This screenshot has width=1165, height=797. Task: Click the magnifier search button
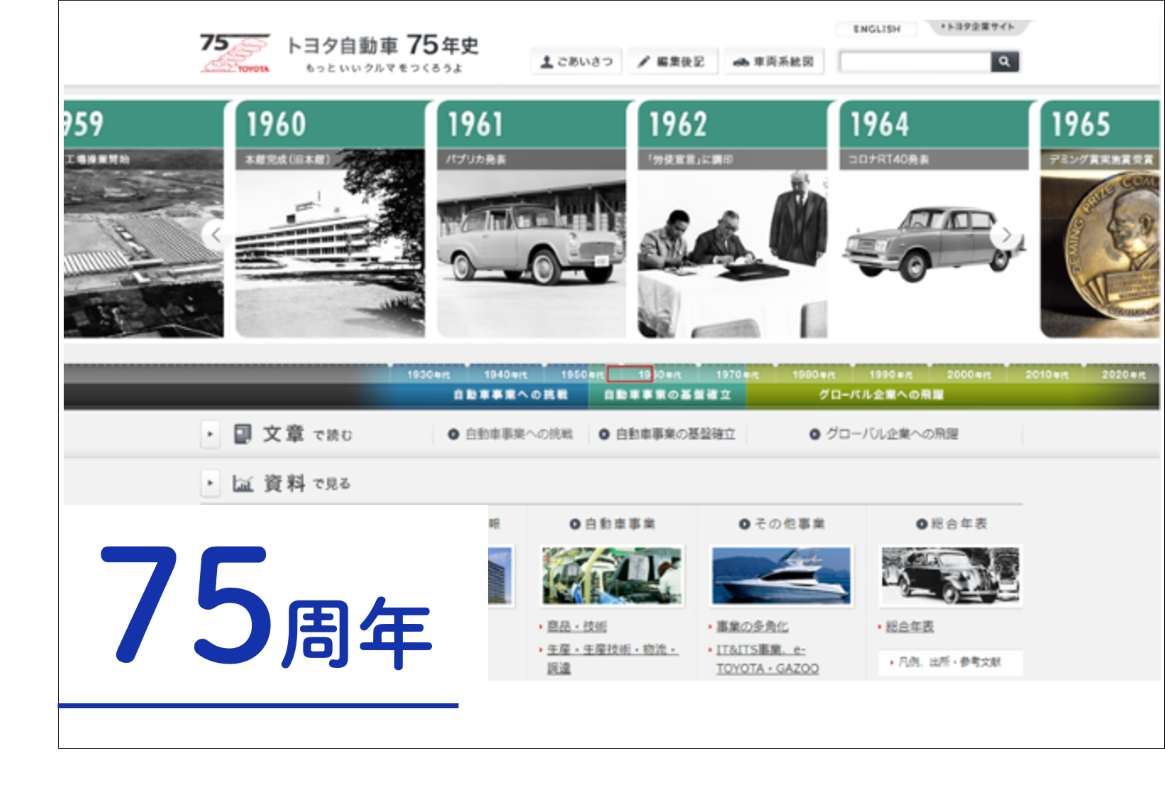point(1005,62)
